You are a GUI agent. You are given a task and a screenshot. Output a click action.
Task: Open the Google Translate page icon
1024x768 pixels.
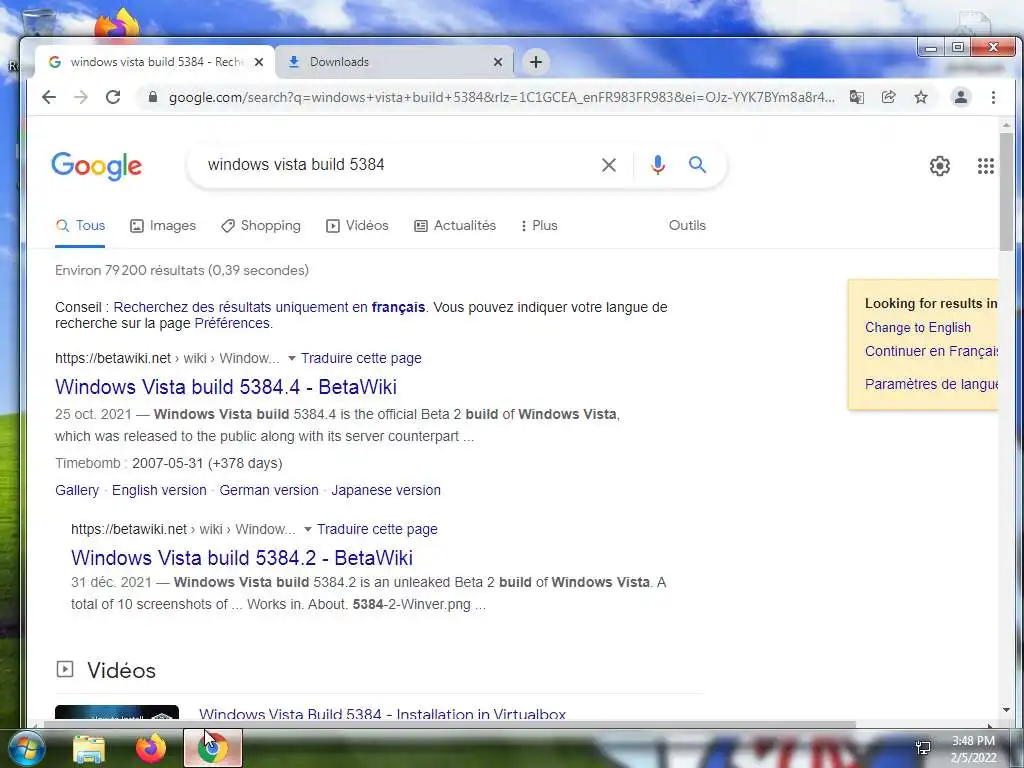click(857, 97)
